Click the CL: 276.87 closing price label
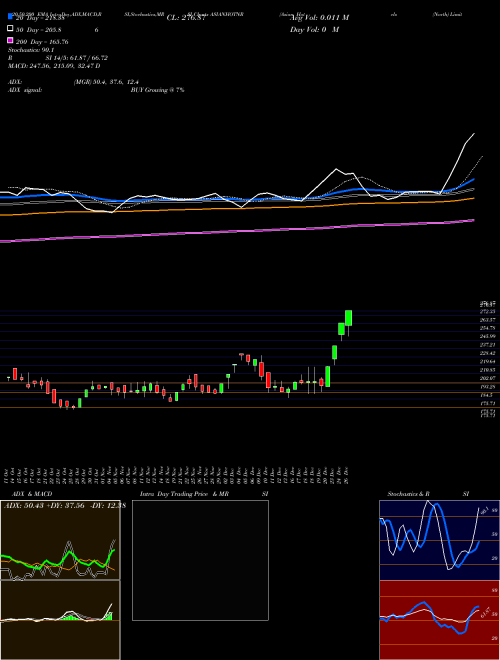Image resolution: width=500 pixels, height=660 pixels. (186, 18)
